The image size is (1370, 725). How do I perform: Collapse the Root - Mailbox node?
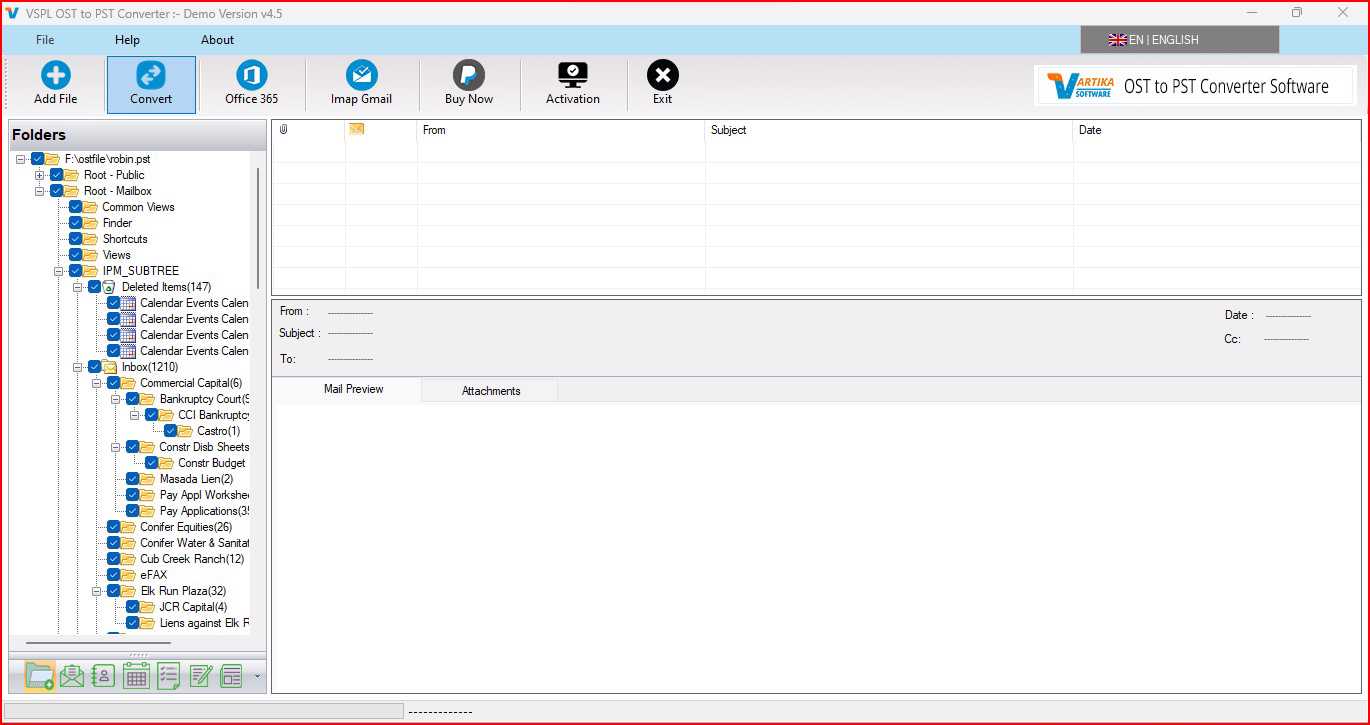(40, 191)
